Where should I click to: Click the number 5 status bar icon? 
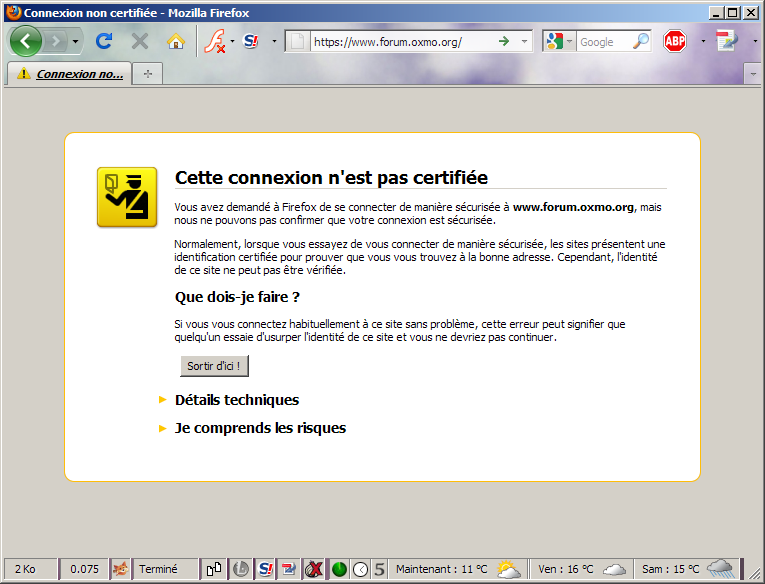click(x=380, y=569)
